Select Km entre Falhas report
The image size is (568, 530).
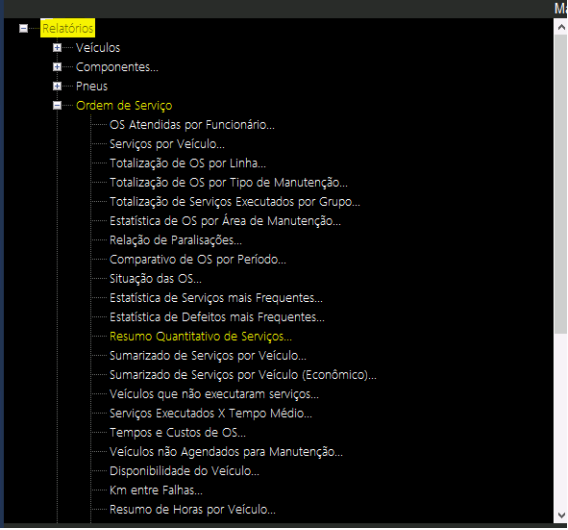click(156, 490)
